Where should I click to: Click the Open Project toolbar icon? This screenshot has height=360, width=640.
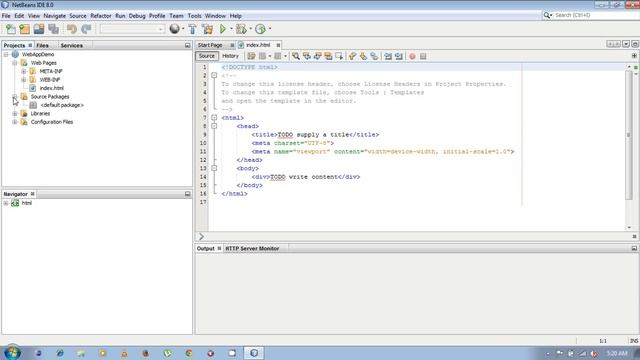pyautogui.click(x=39, y=29)
